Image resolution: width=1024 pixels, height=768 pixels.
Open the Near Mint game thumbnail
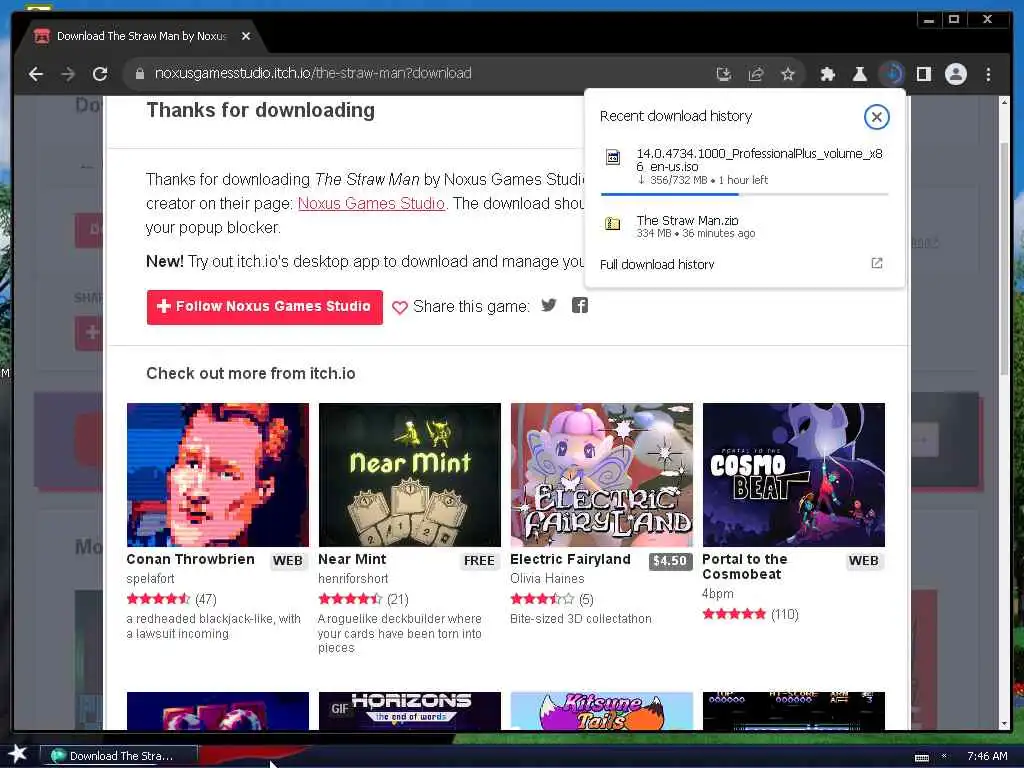(409, 475)
